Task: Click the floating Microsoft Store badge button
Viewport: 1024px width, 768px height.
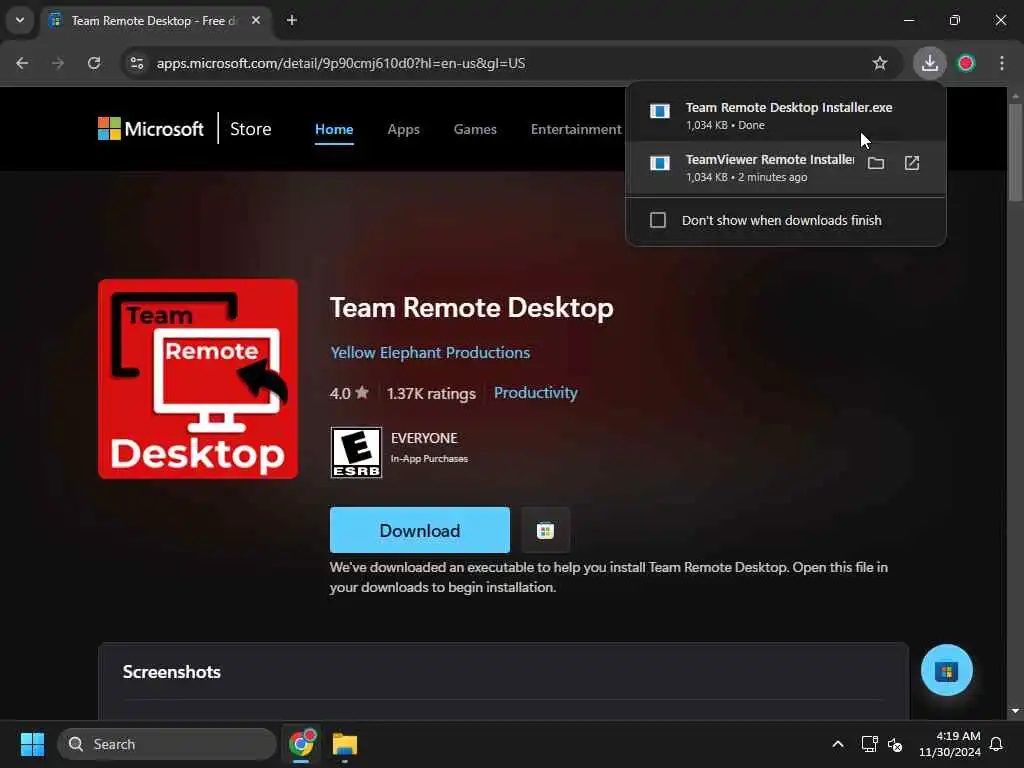Action: 946,670
